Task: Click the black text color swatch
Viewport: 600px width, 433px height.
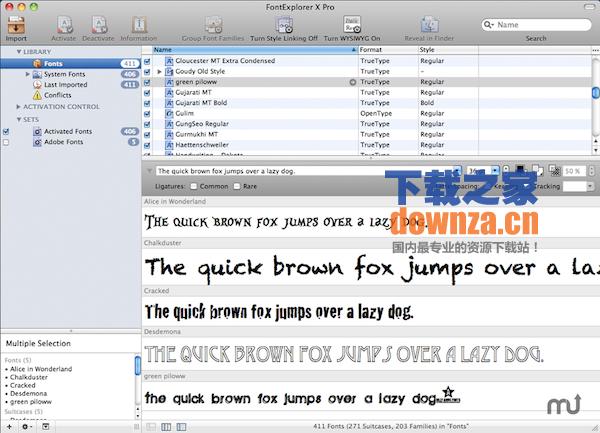Action: coord(520,169)
